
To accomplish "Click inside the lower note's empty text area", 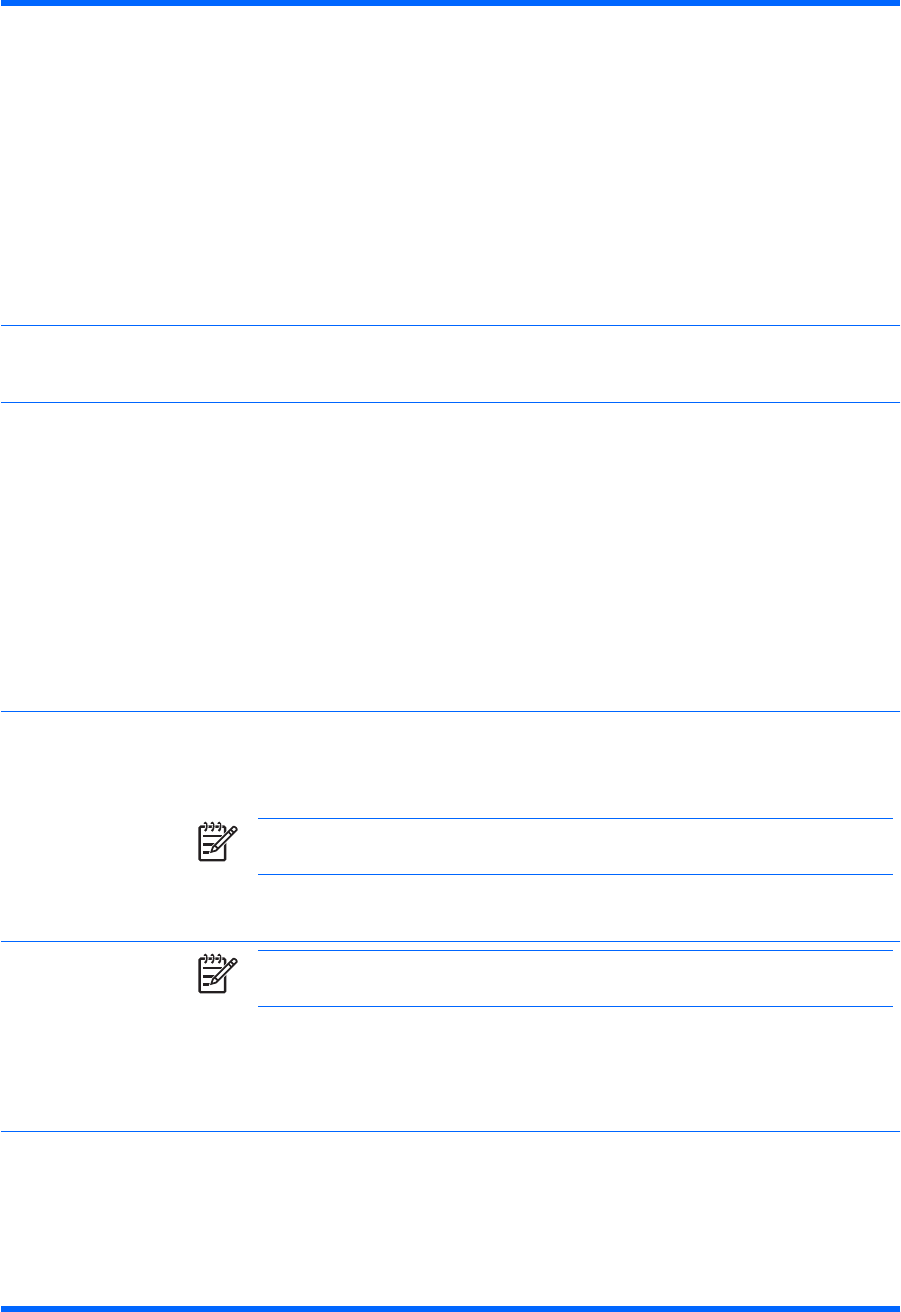I will pyautogui.click(x=575, y=979).
